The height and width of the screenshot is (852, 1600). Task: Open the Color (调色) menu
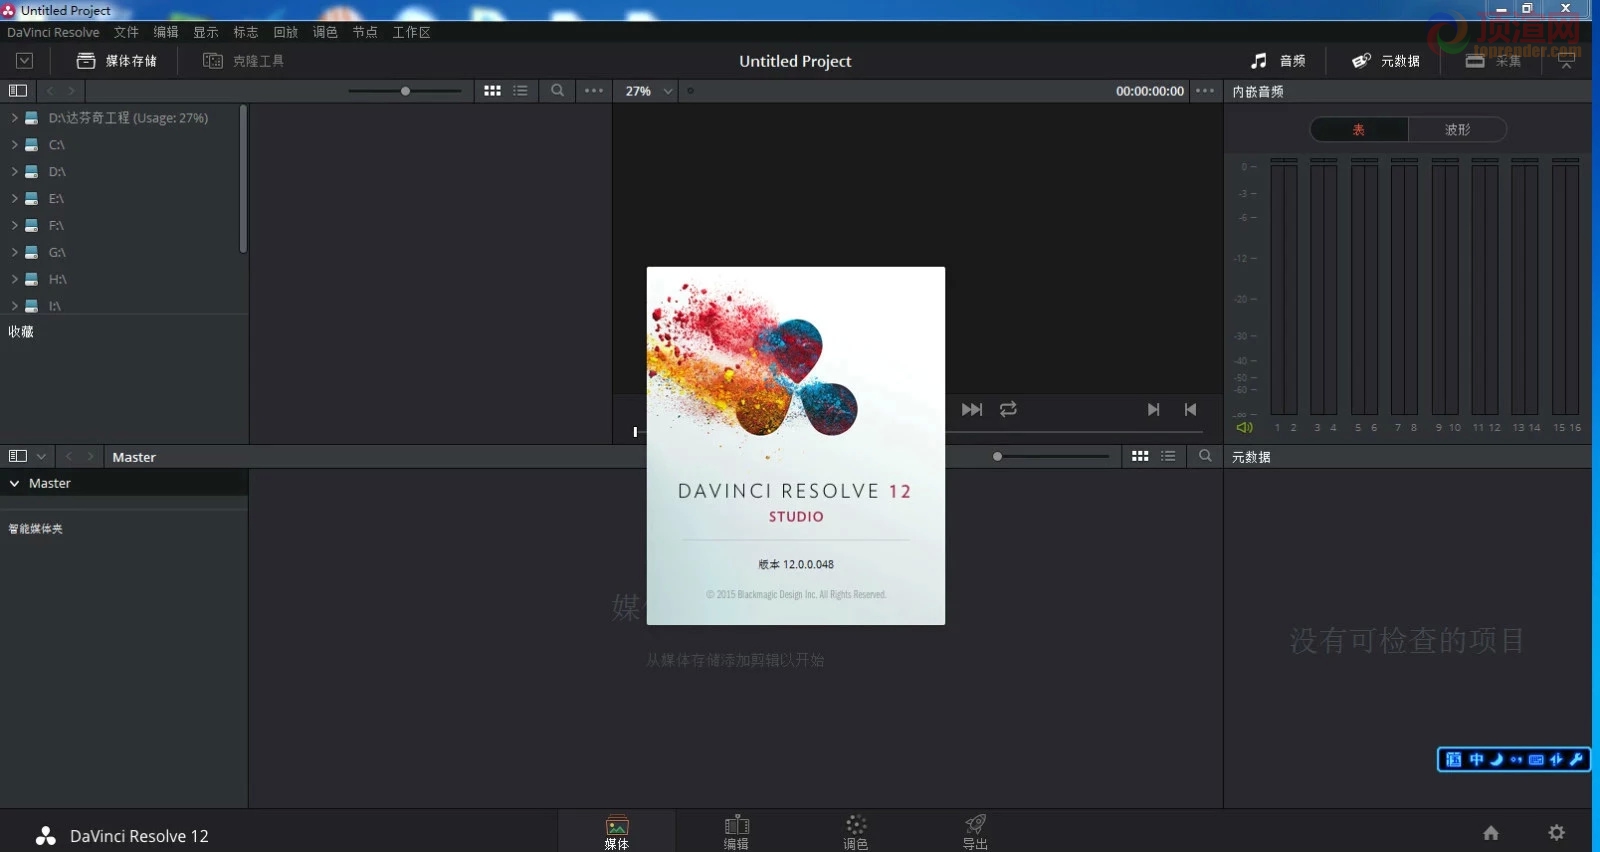(325, 32)
